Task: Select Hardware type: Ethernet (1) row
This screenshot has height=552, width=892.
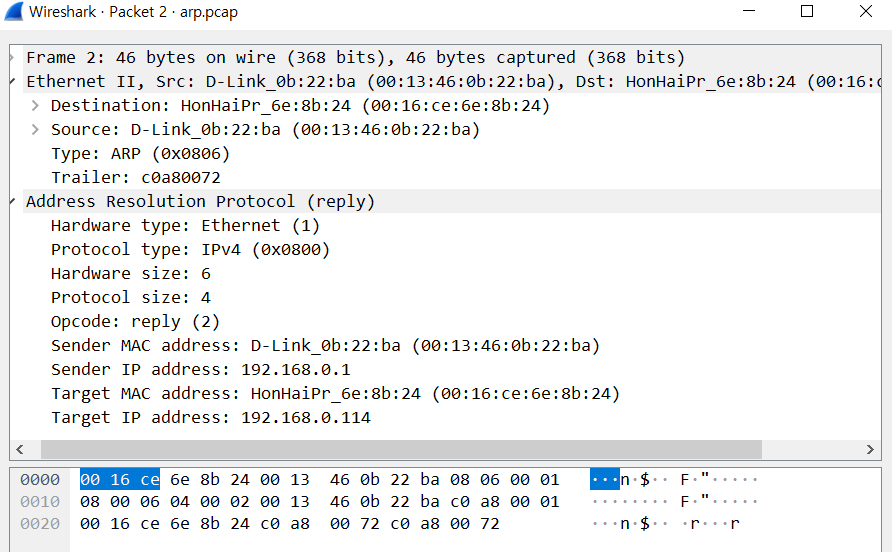Action: click(185, 225)
